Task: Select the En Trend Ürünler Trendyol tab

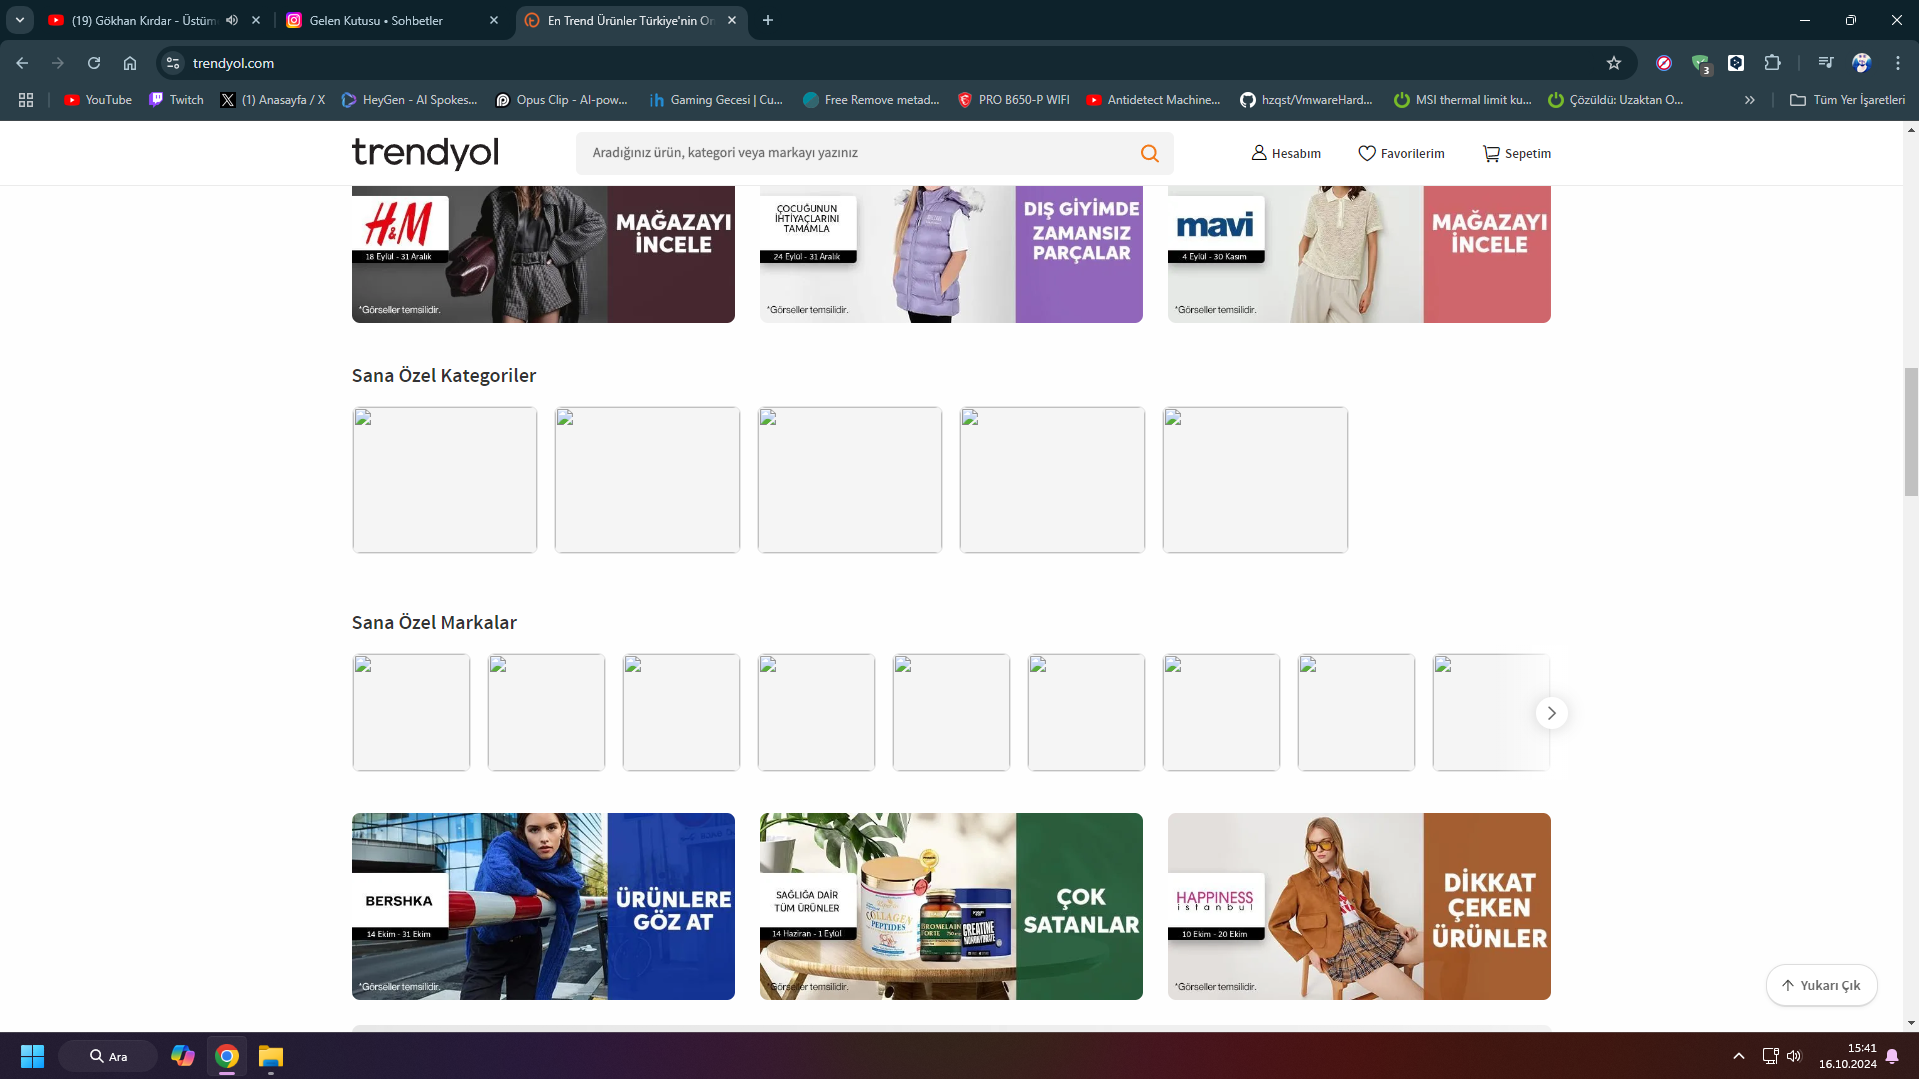Action: 630,20
